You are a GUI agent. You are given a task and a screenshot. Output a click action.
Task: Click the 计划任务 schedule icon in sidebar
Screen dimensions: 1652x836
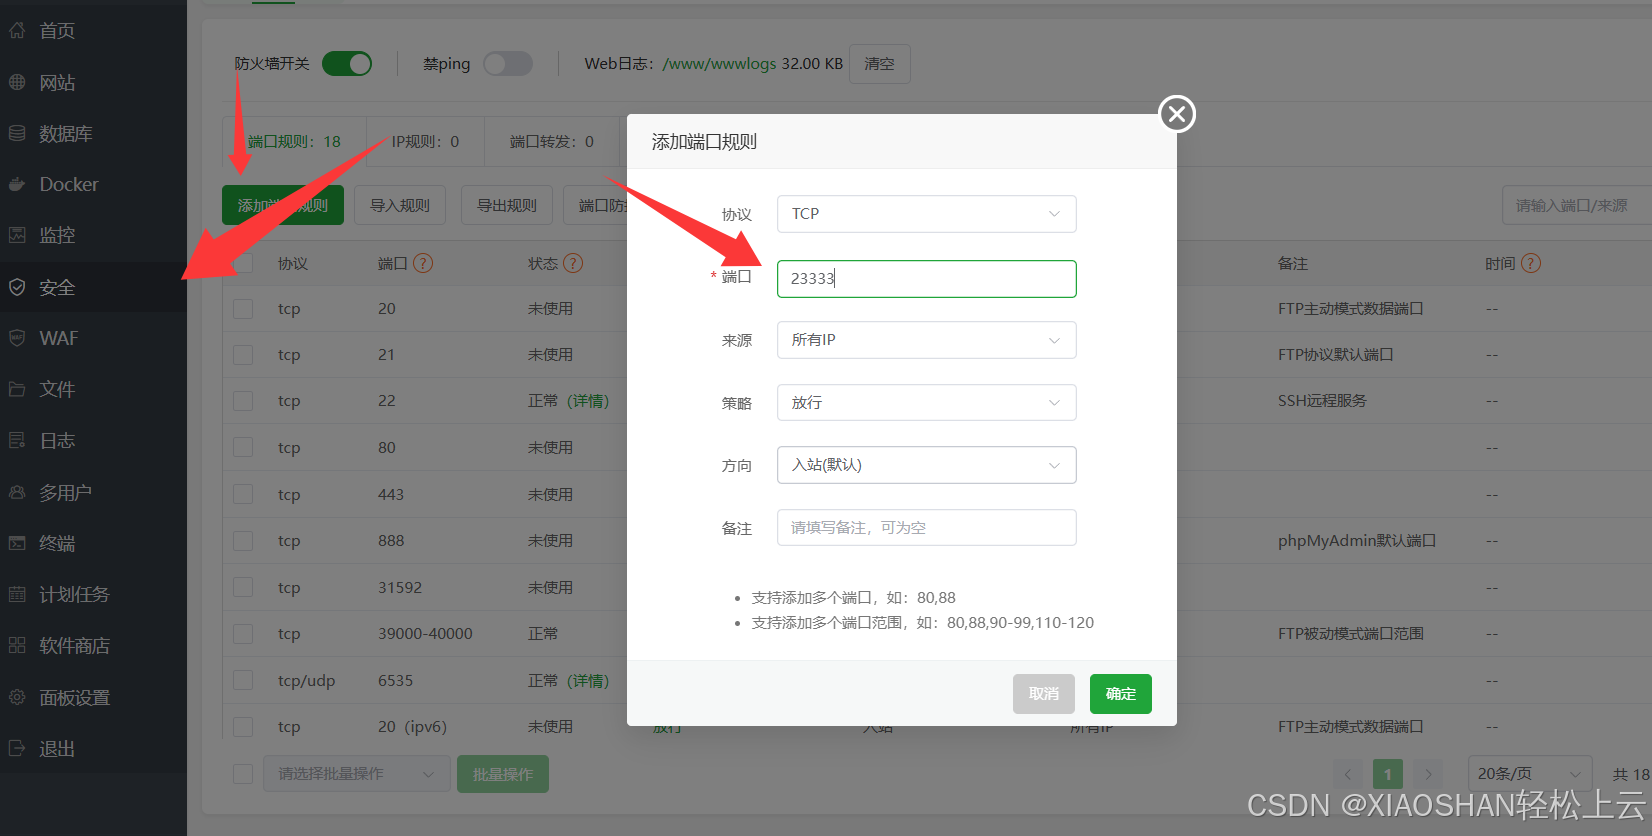(x=17, y=594)
